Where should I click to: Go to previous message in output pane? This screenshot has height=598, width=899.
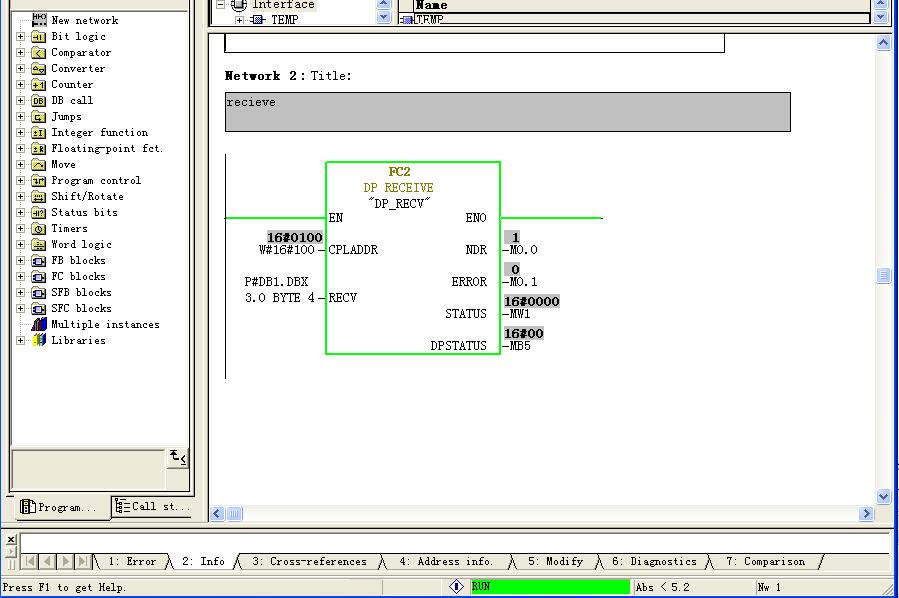coord(48,562)
